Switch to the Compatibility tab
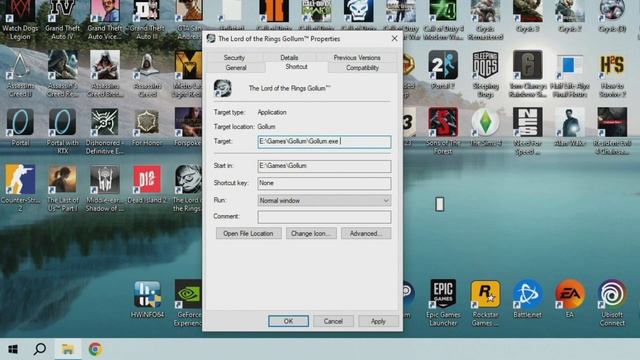Viewport: 640px width, 360px height. (362, 68)
